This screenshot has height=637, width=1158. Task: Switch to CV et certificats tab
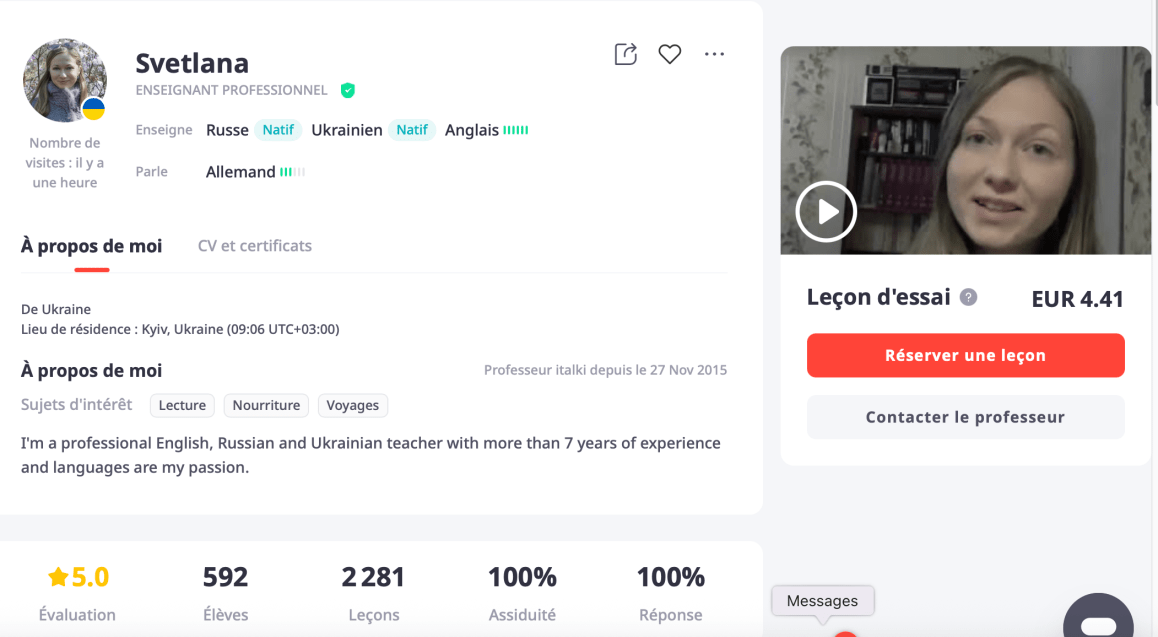pyautogui.click(x=255, y=246)
